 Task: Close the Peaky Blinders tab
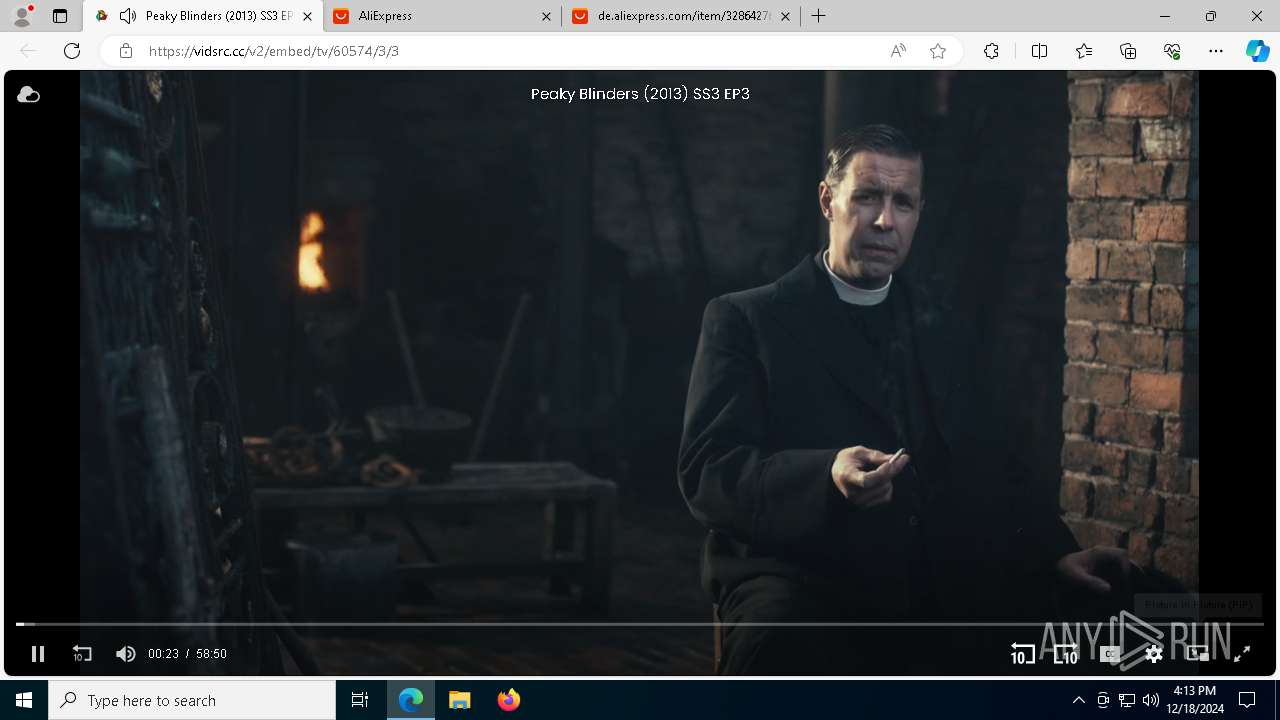click(307, 16)
